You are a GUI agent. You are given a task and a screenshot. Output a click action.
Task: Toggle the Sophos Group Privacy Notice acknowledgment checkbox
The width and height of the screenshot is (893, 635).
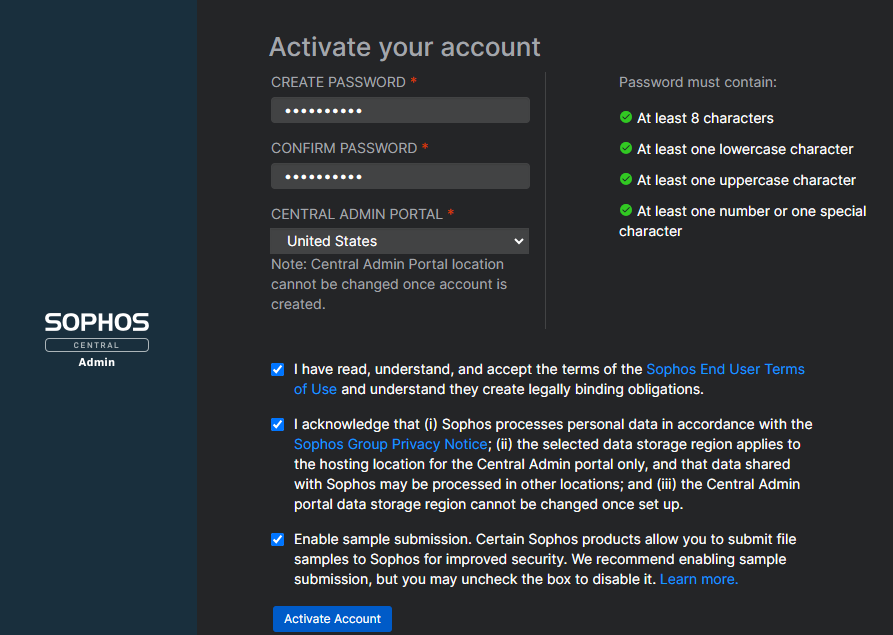277,424
